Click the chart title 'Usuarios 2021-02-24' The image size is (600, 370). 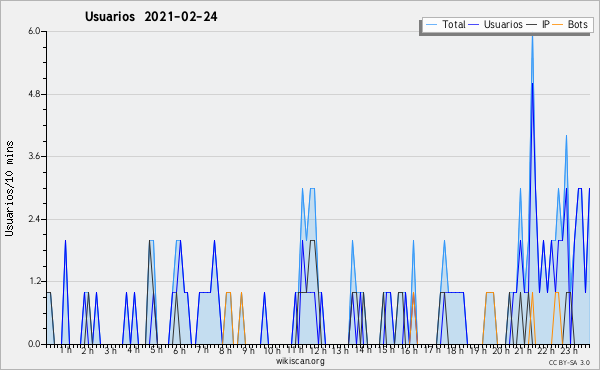151,17
